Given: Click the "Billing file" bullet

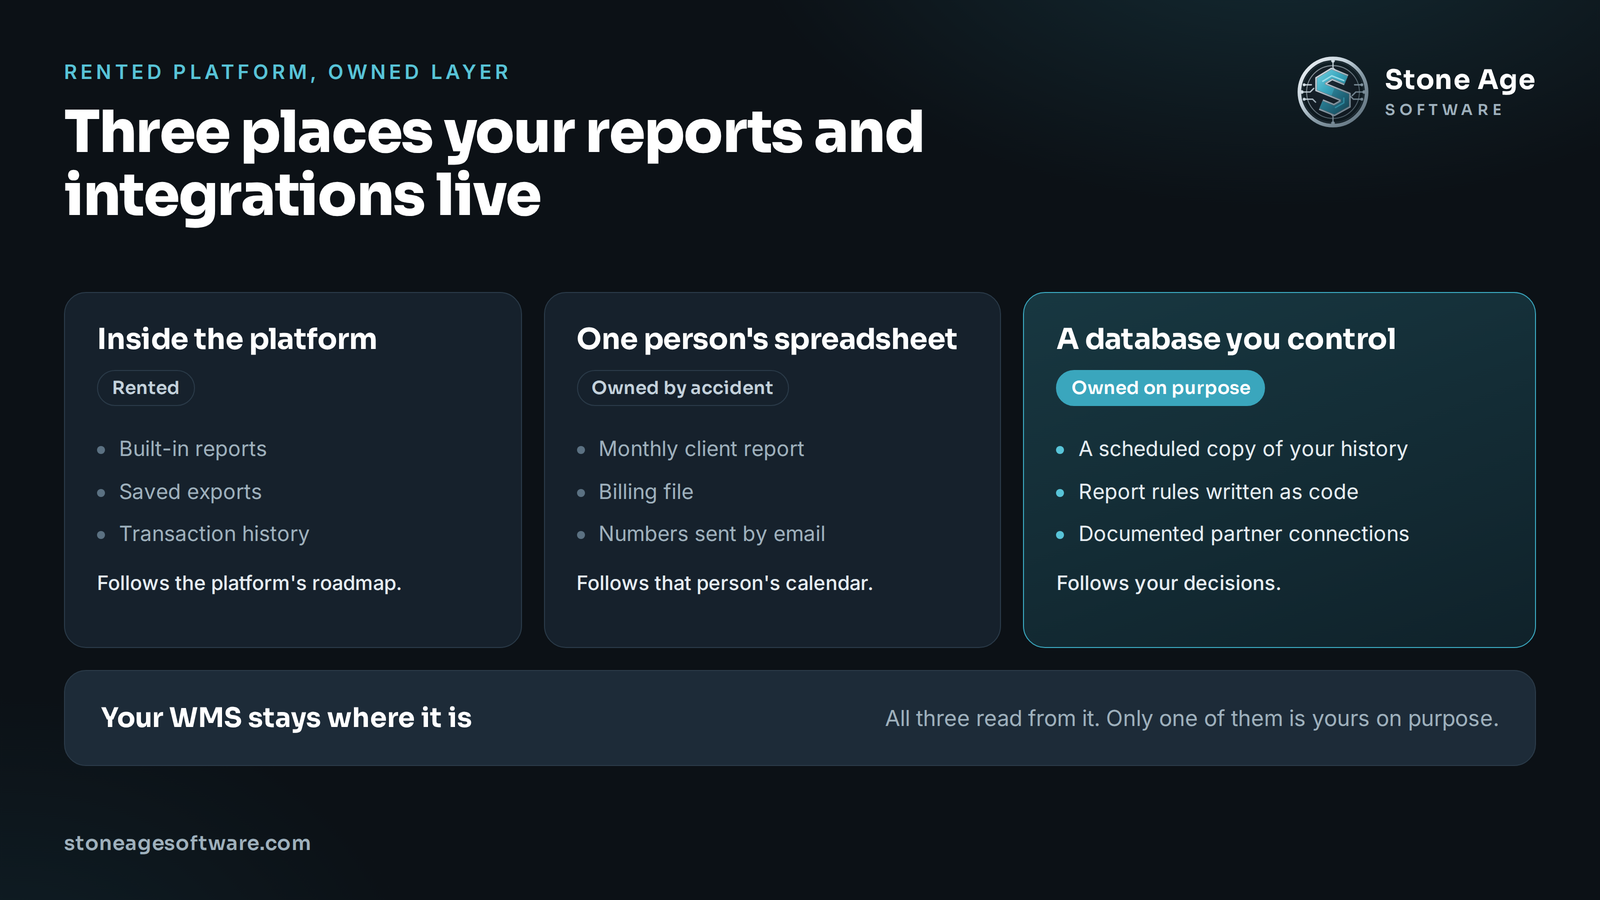Looking at the screenshot, I should click(646, 492).
